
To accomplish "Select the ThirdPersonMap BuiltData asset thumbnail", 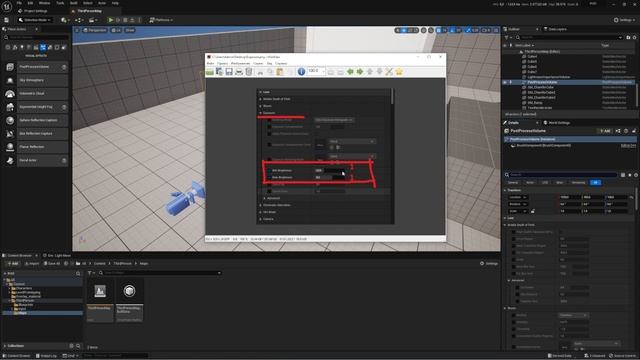I will [129, 300].
